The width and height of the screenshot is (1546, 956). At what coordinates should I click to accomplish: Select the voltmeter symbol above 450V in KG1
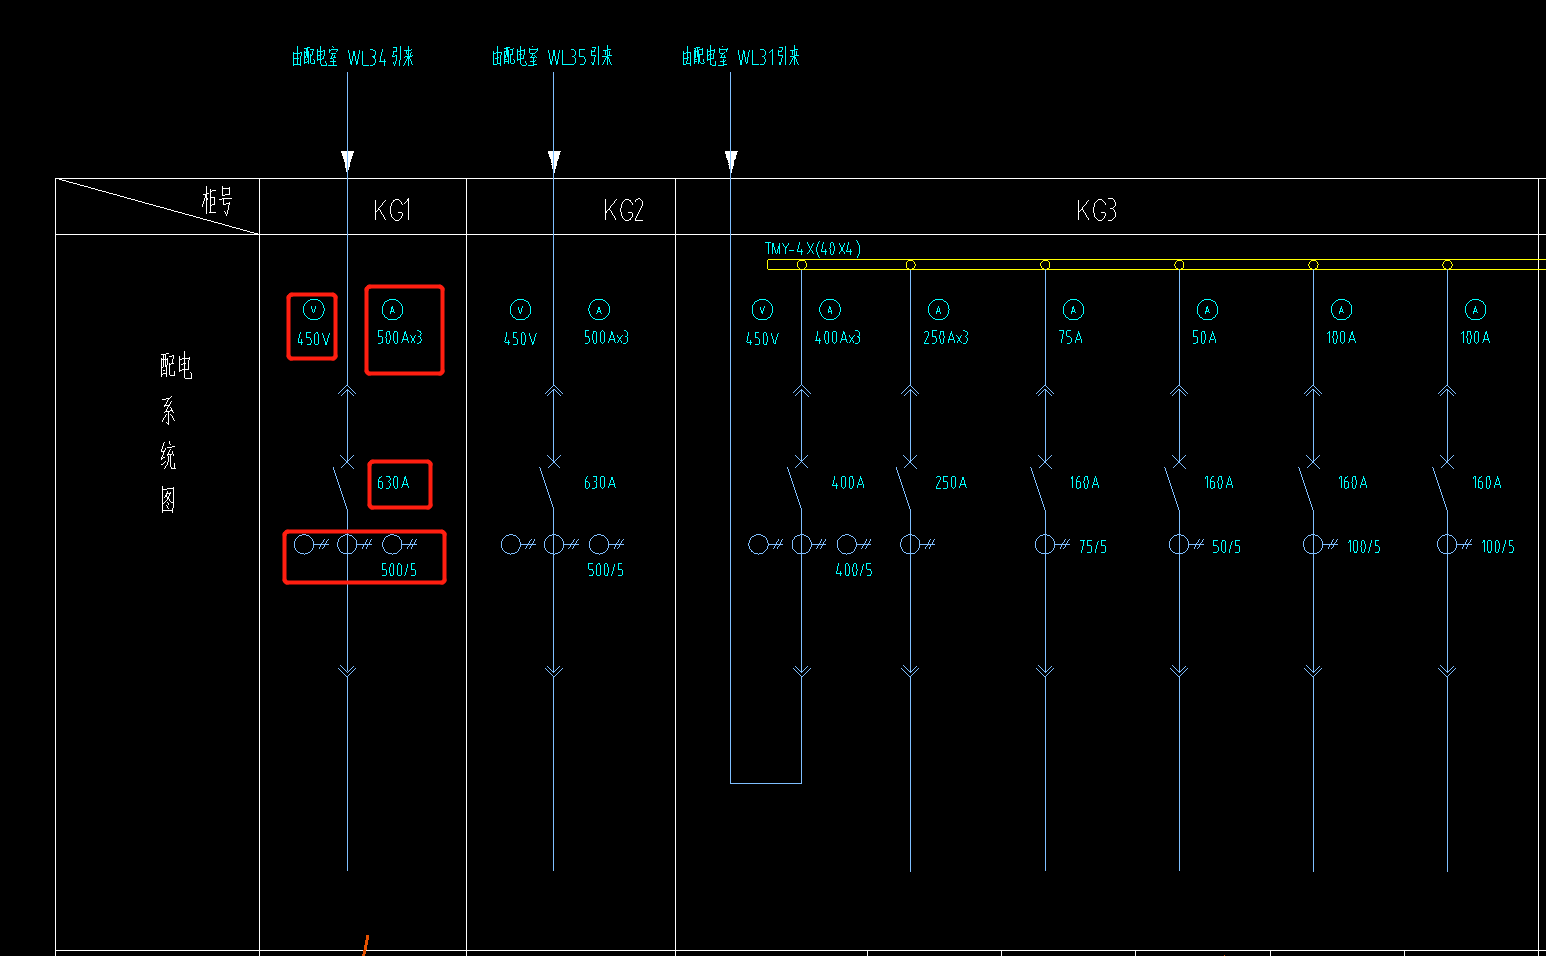click(313, 310)
